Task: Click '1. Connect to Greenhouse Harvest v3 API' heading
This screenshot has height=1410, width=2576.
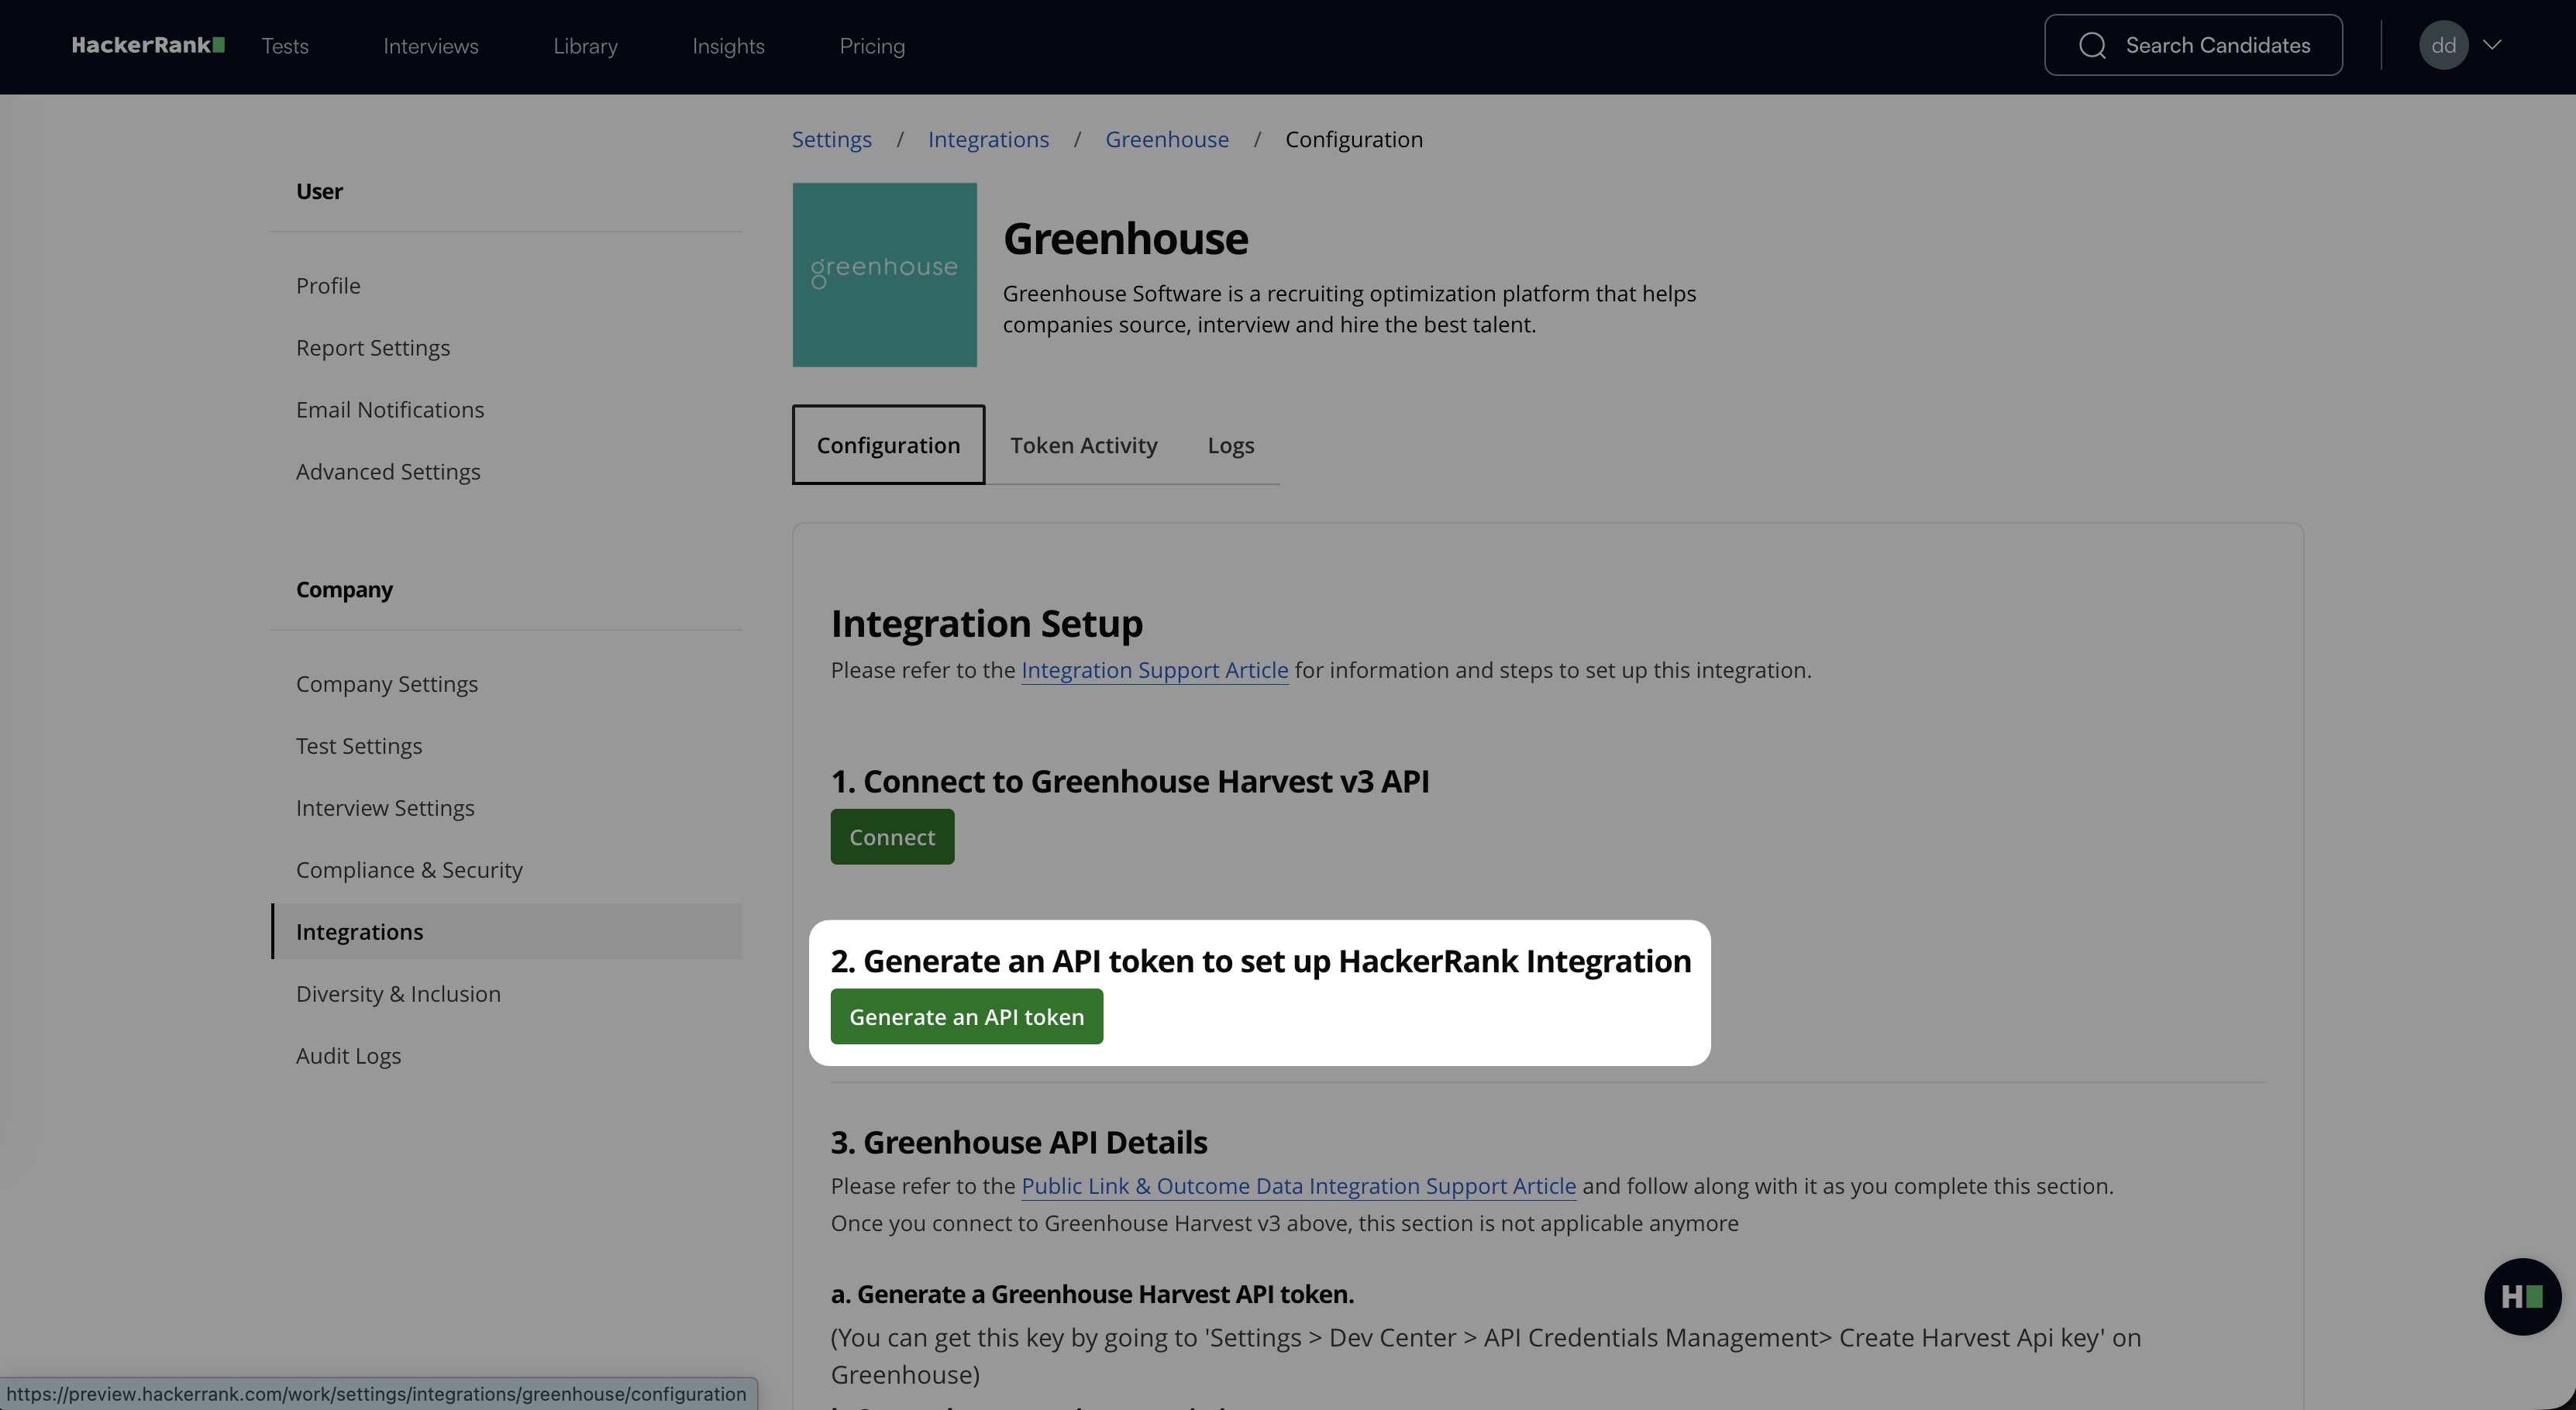Action: click(1130, 781)
